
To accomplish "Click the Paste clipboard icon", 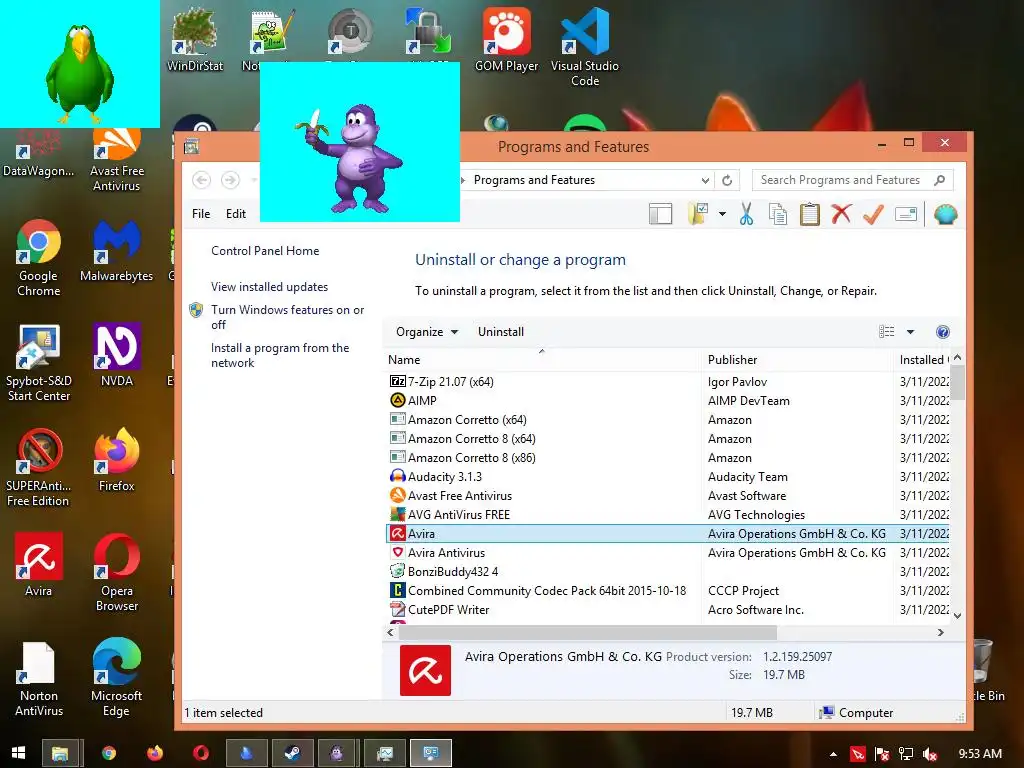I will [x=809, y=214].
